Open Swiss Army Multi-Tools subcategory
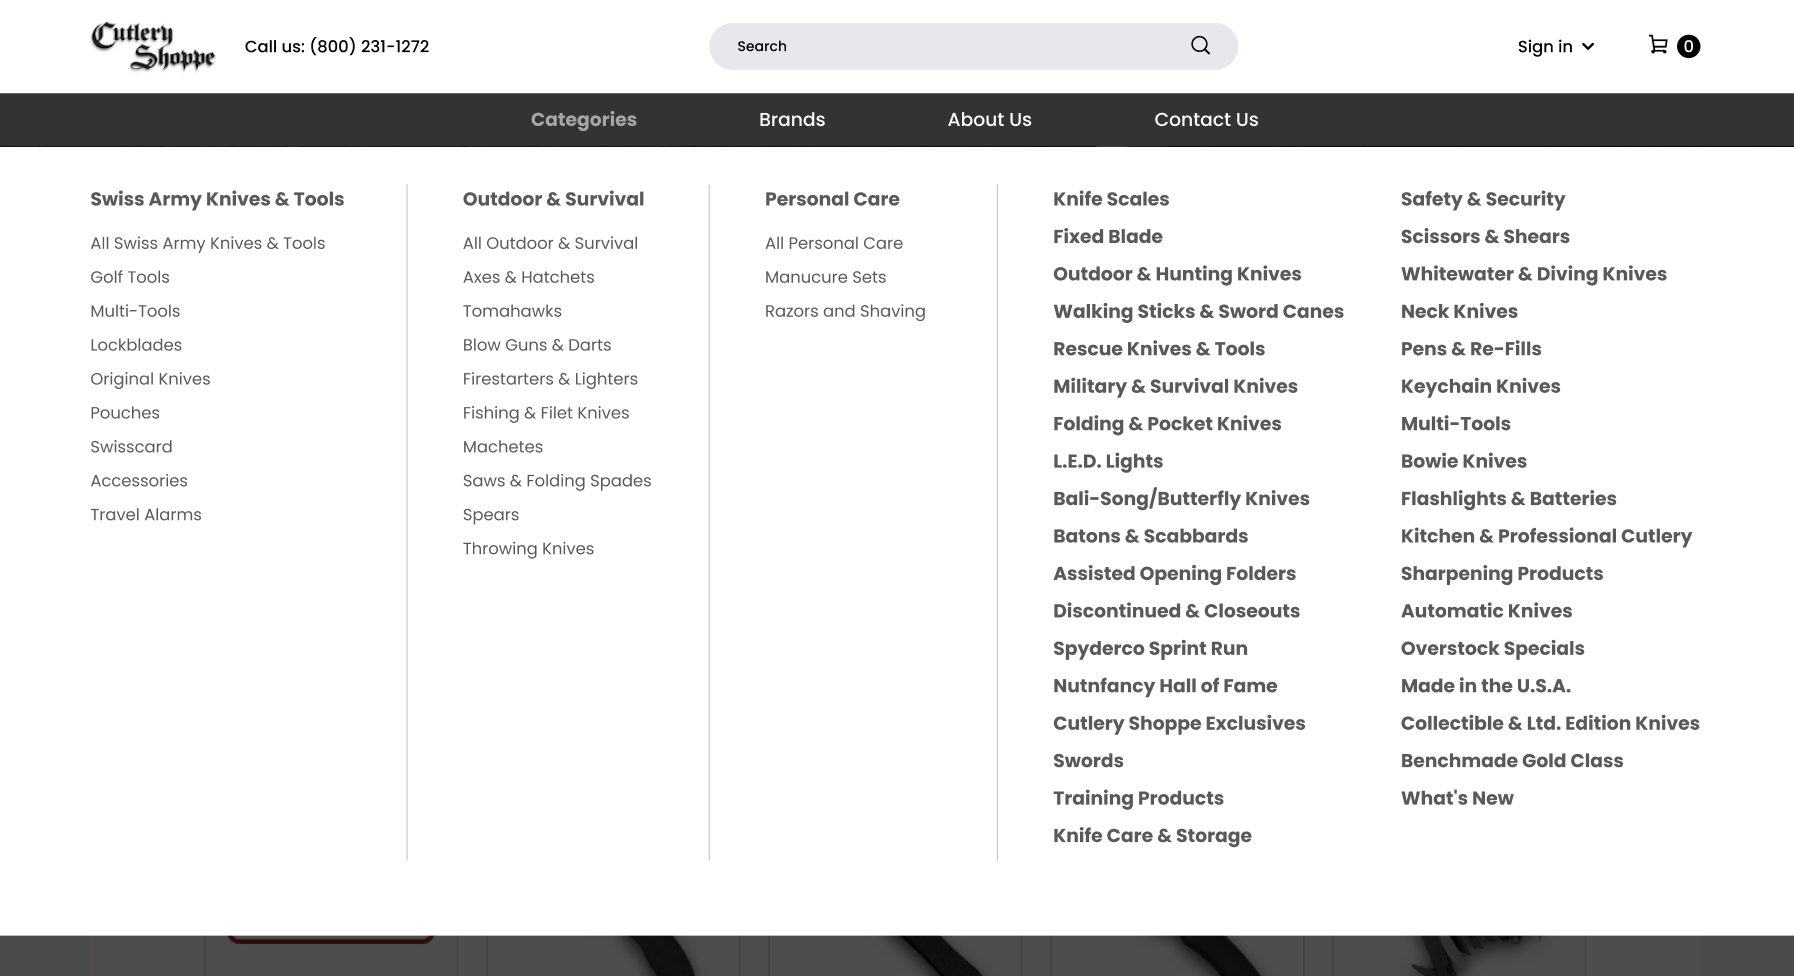Viewport: 1794px width, 976px height. point(135,311)
